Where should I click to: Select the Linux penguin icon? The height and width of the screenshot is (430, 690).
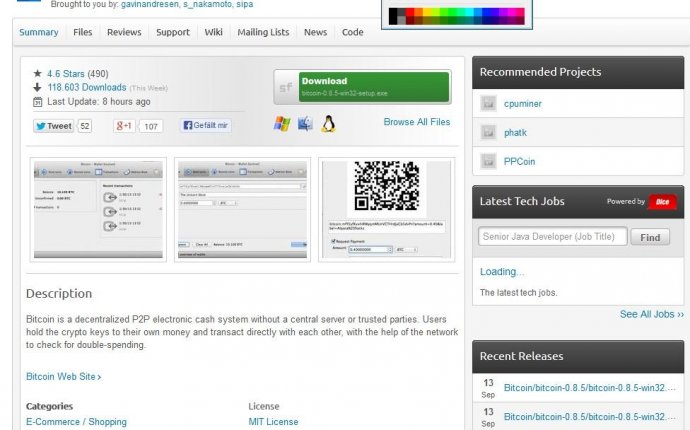pos(328,124)
